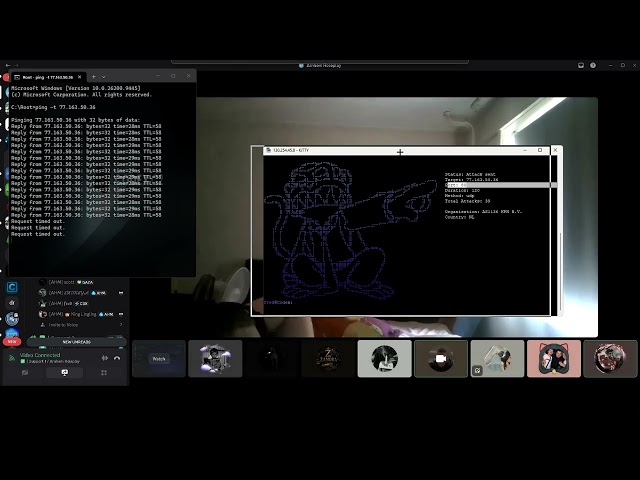Open new tab in the ping terminal
Image resolution: width=640 pixels, height=480 pixels.
(x=93, y=76)
